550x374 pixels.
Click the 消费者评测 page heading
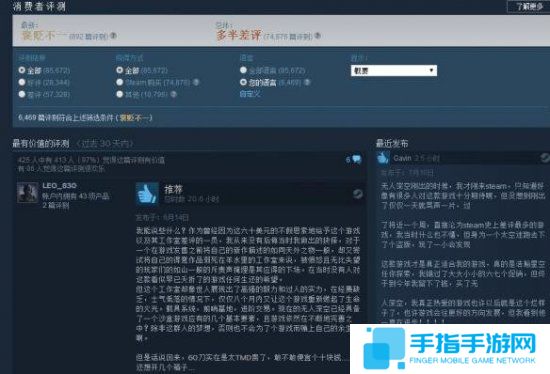39,6
